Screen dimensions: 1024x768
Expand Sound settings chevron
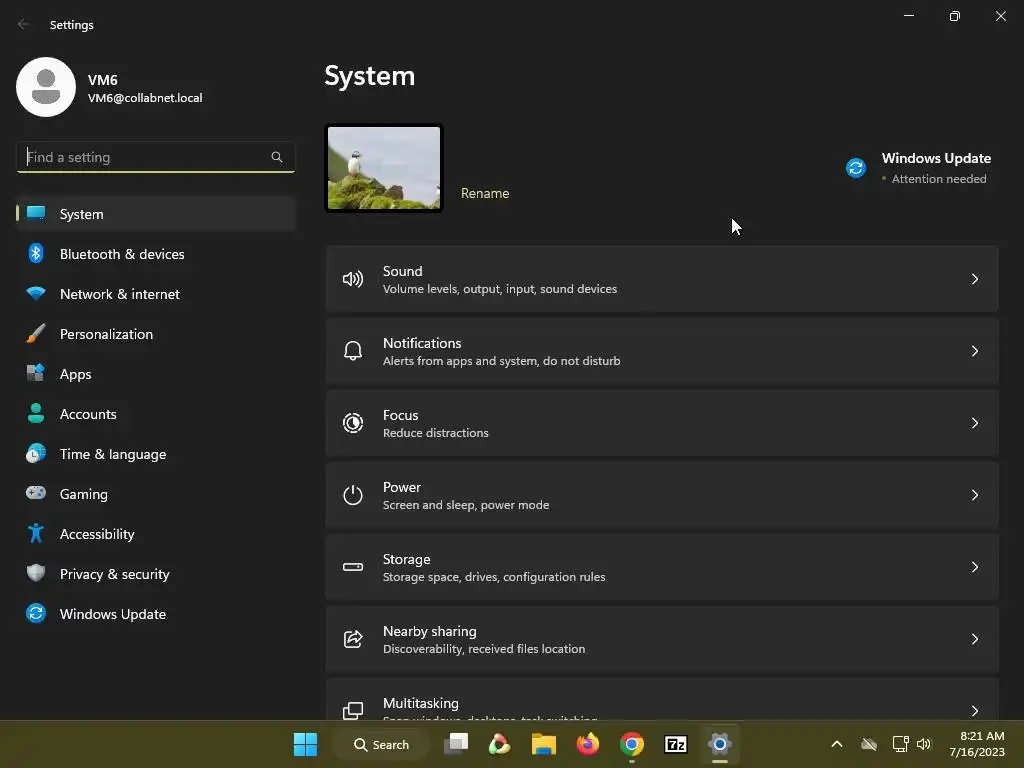974,280
